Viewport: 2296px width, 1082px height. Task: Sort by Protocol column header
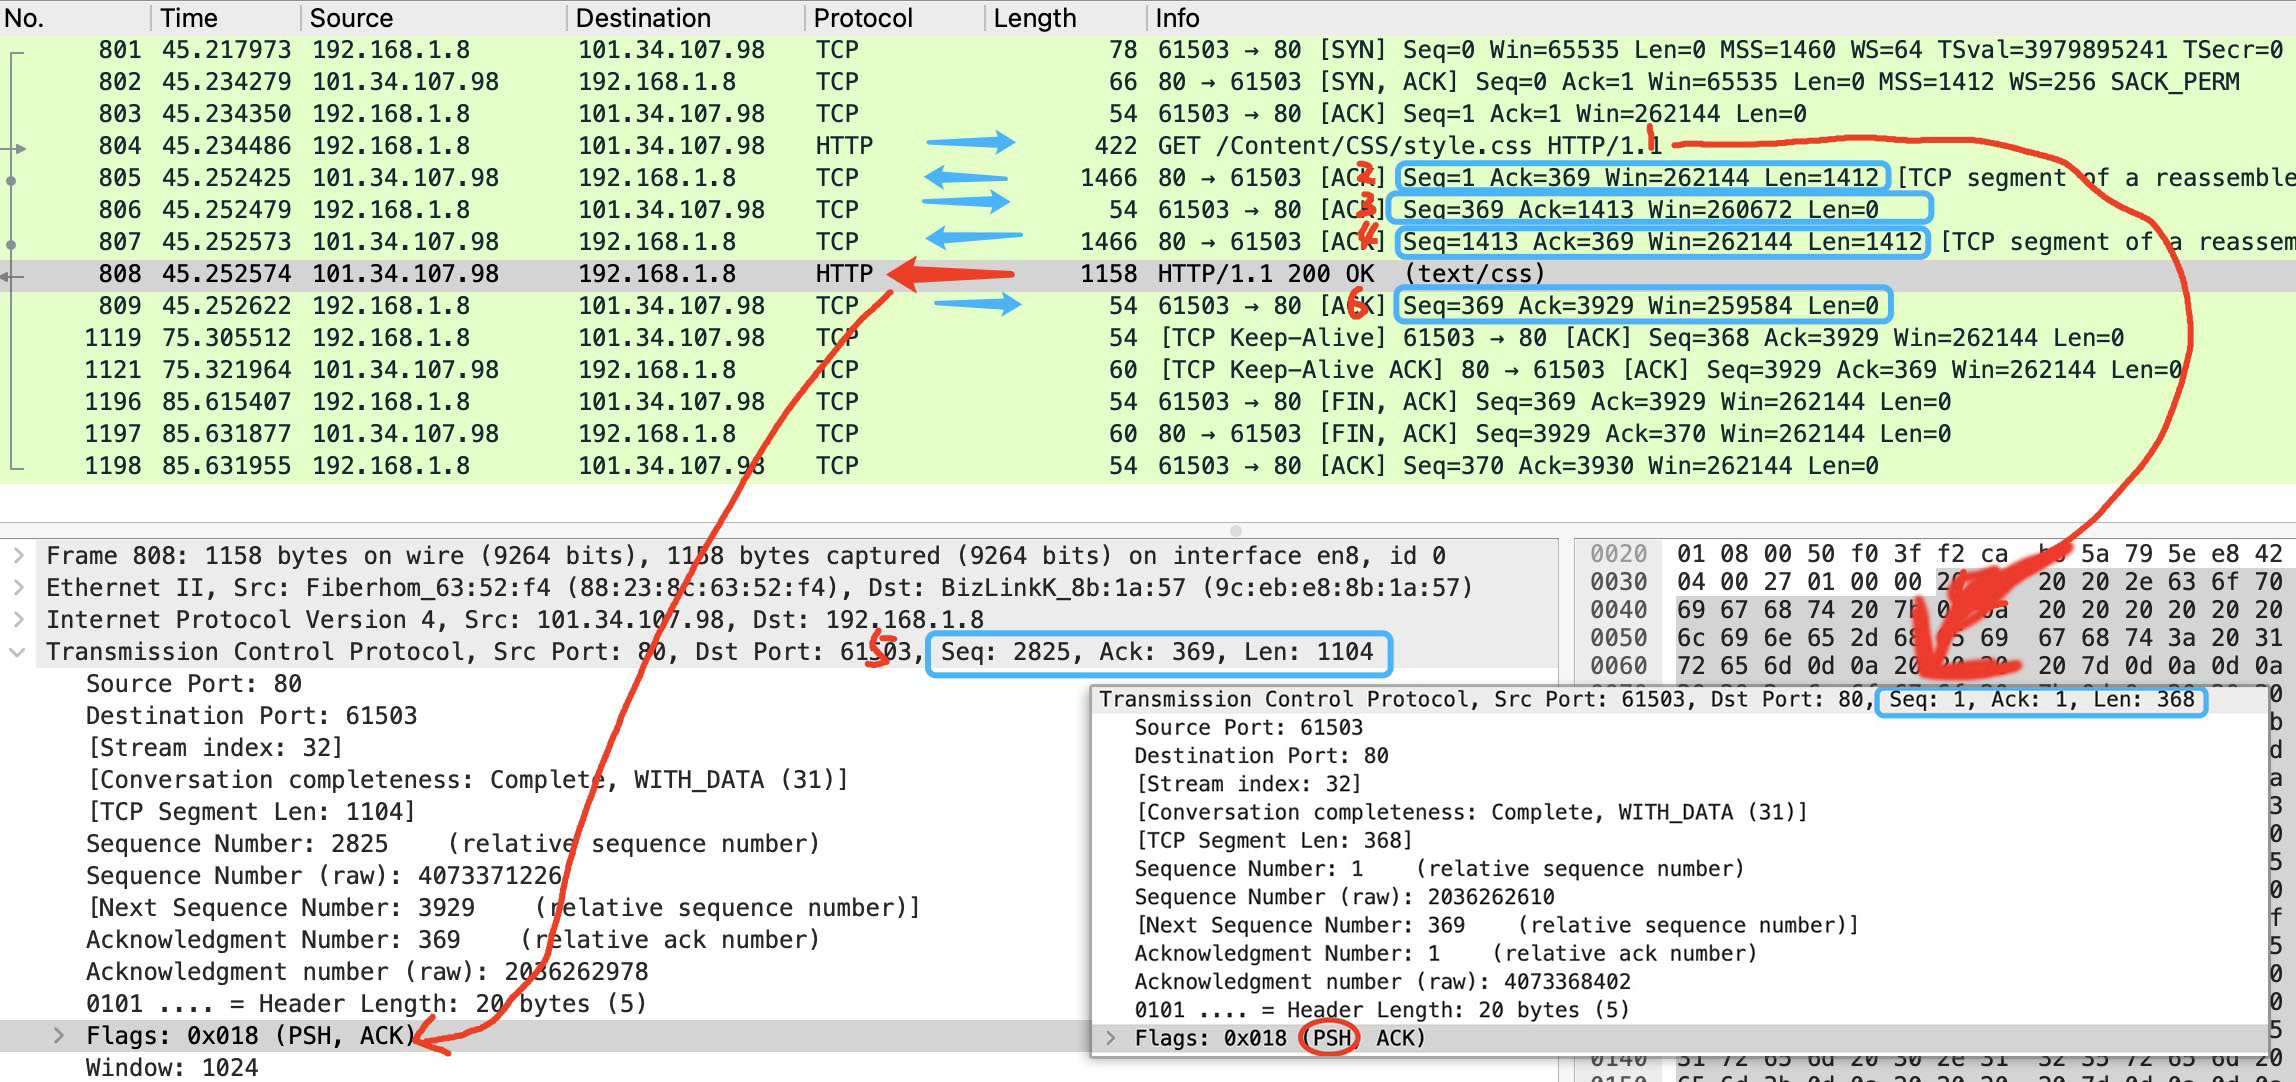point(862,18)
